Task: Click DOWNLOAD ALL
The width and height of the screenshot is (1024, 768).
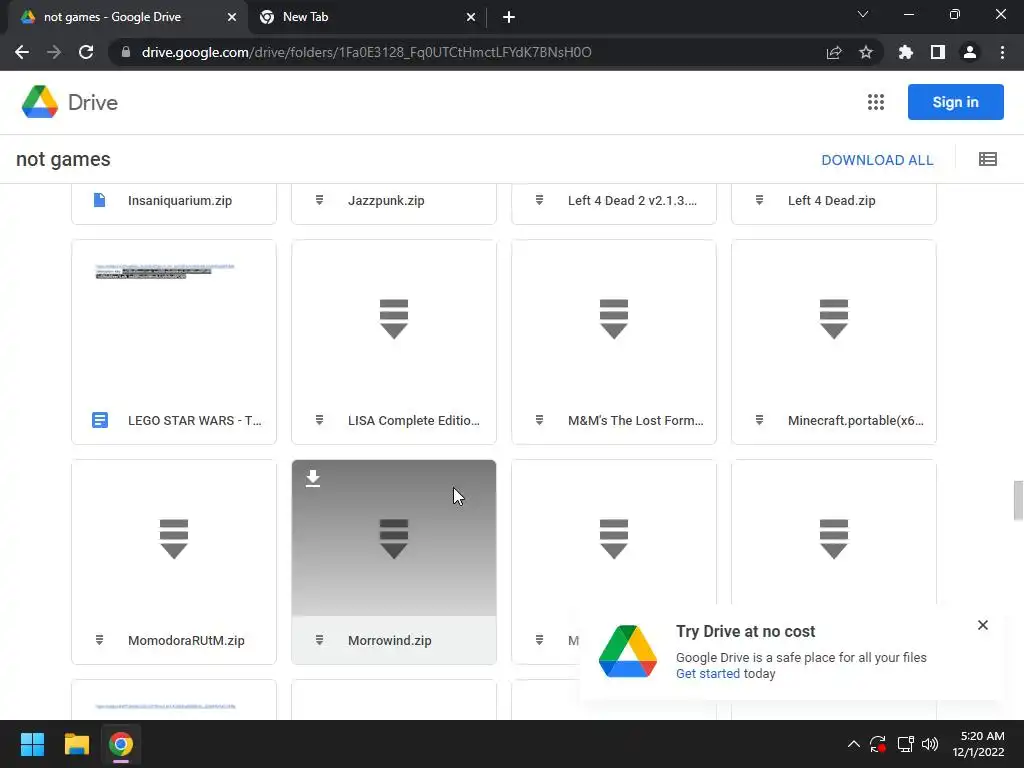Action: 877,160
